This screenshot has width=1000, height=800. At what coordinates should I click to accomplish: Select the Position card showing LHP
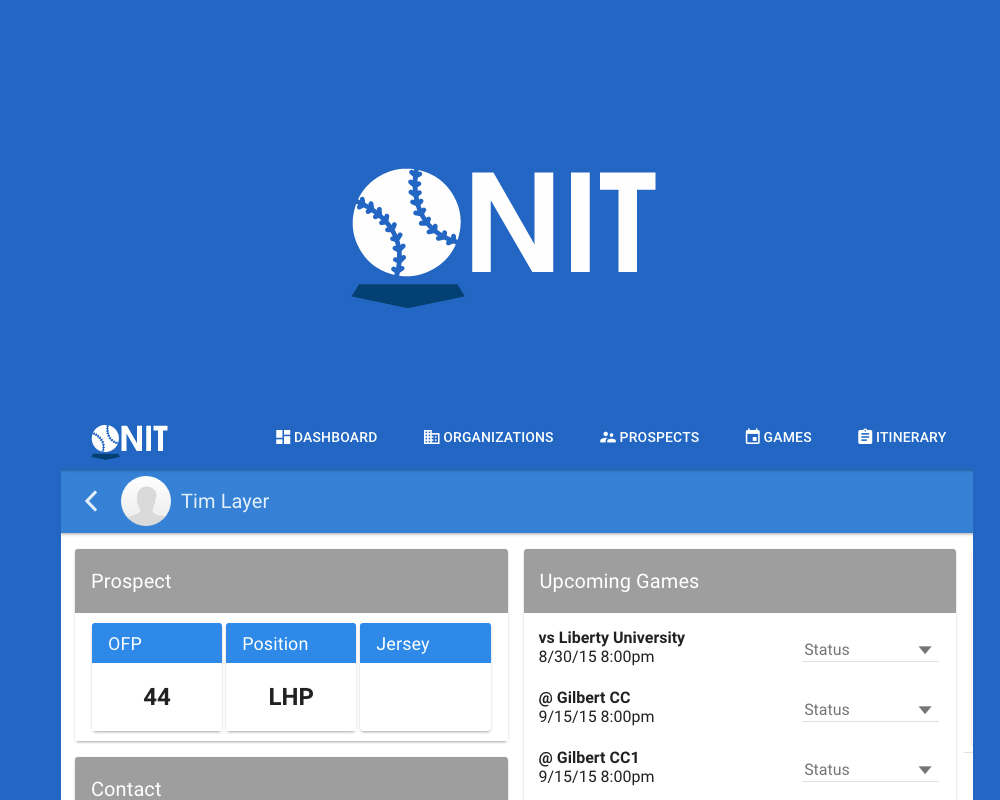(291, 677)
